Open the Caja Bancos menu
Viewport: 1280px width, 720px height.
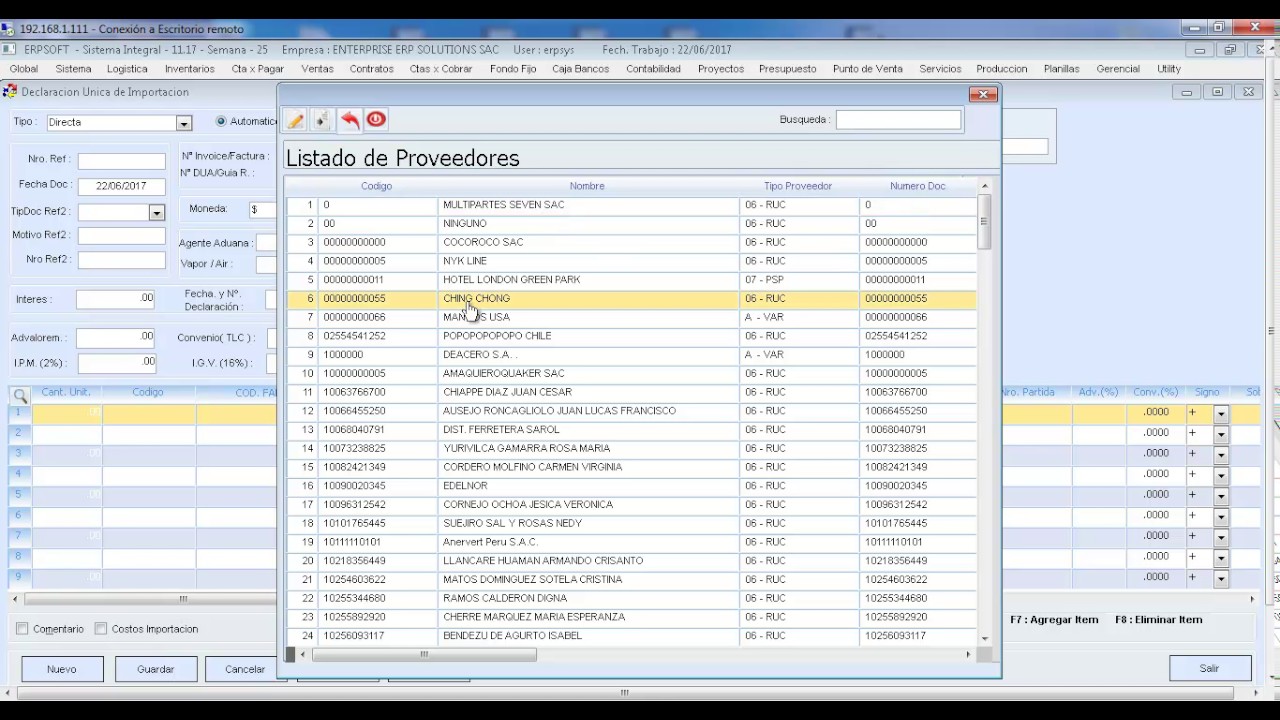pyautogui.click(x=580, y=69)
